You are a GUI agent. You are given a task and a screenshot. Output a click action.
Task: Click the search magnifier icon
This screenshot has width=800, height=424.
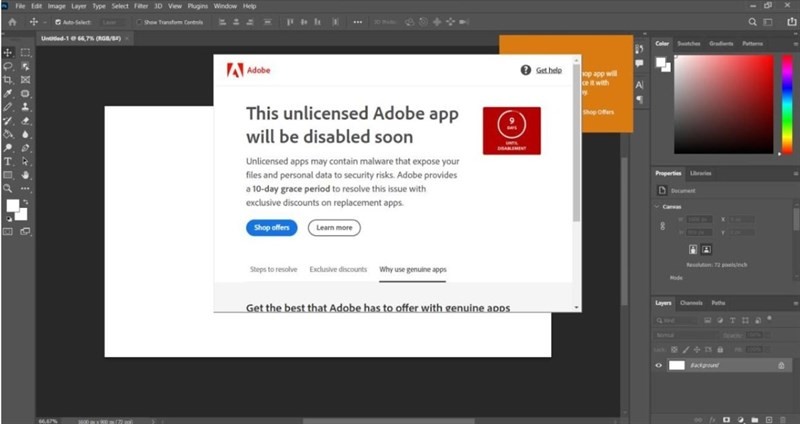(752, 22)
